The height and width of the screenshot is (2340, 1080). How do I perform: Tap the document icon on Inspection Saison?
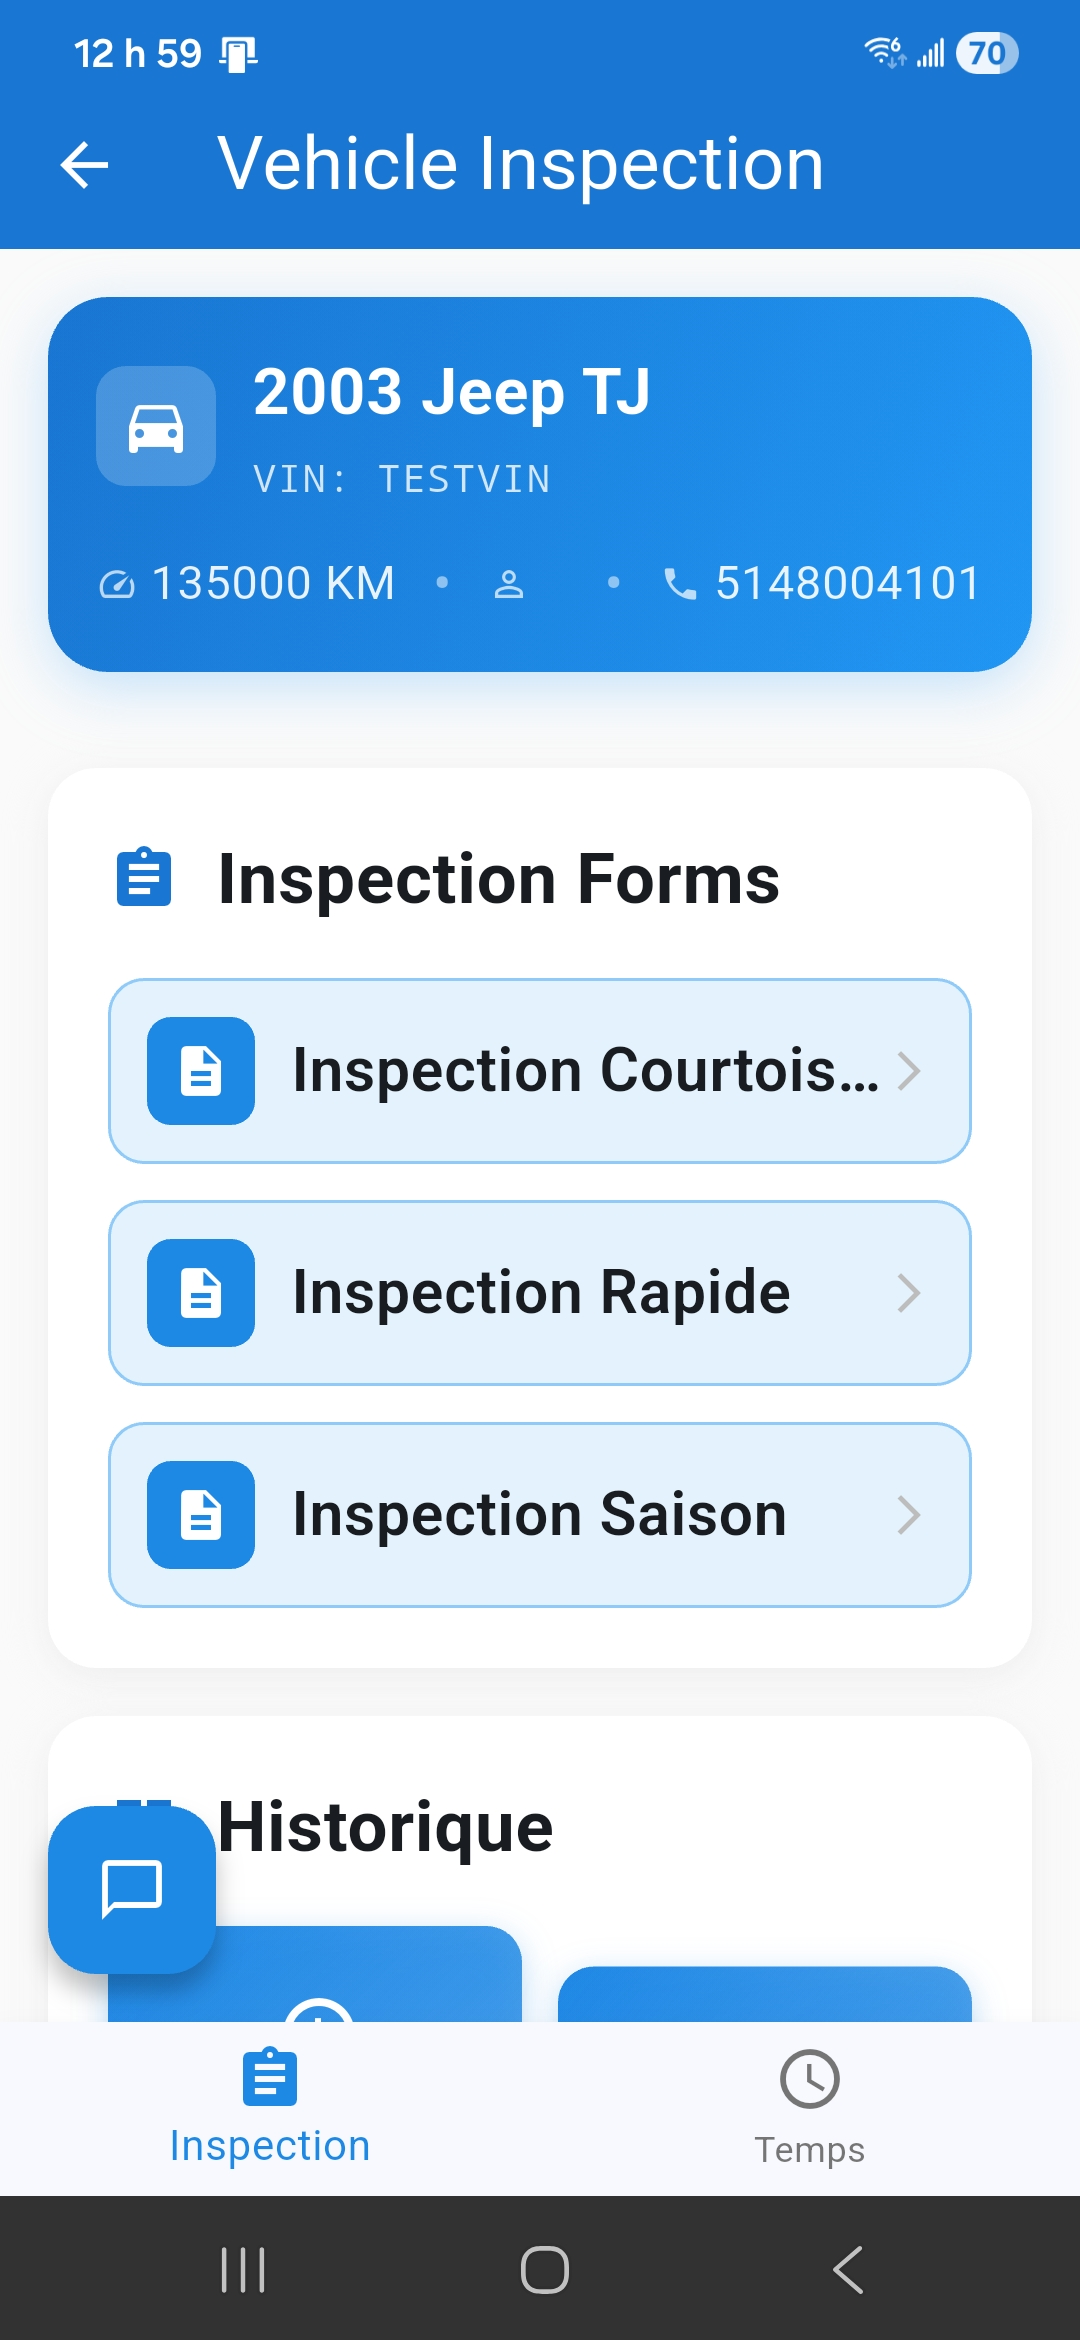199,1515
